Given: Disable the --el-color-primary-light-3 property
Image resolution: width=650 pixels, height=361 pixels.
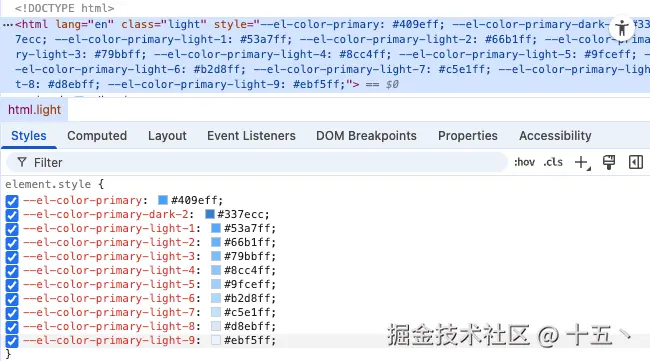Looking at the screenshot, I should click(x=12, y=257).
